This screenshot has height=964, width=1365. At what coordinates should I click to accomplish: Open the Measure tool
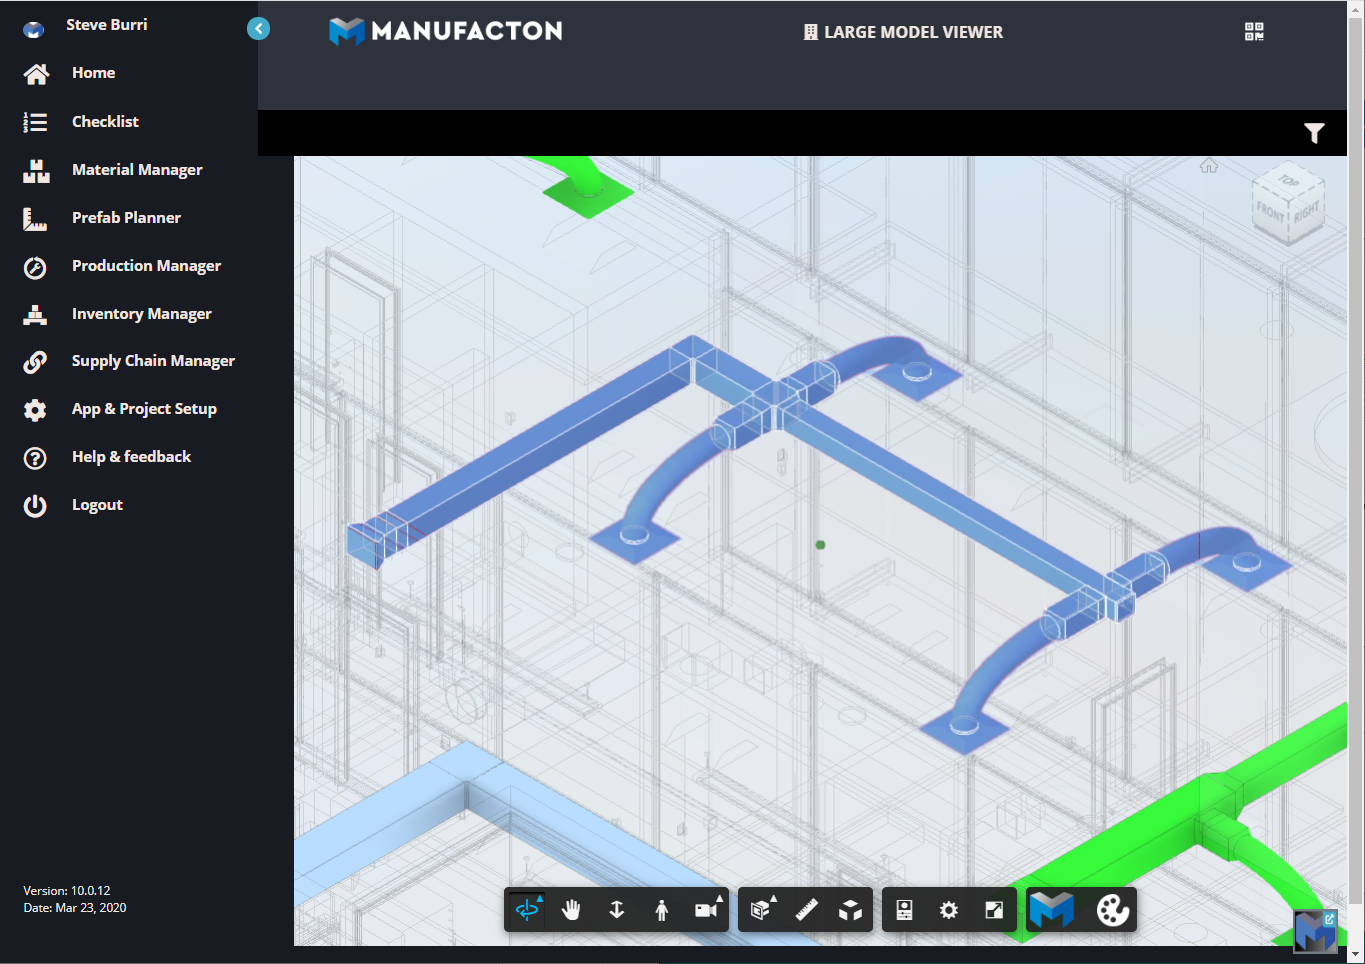pos(808,910)
